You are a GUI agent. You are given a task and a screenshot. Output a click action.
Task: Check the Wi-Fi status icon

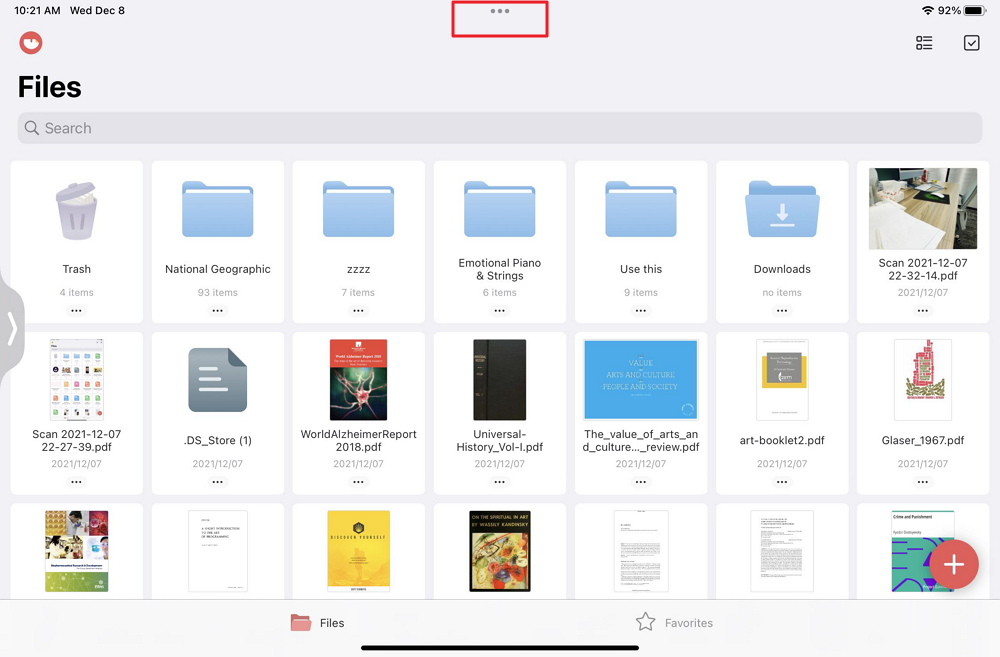[927, 11]
